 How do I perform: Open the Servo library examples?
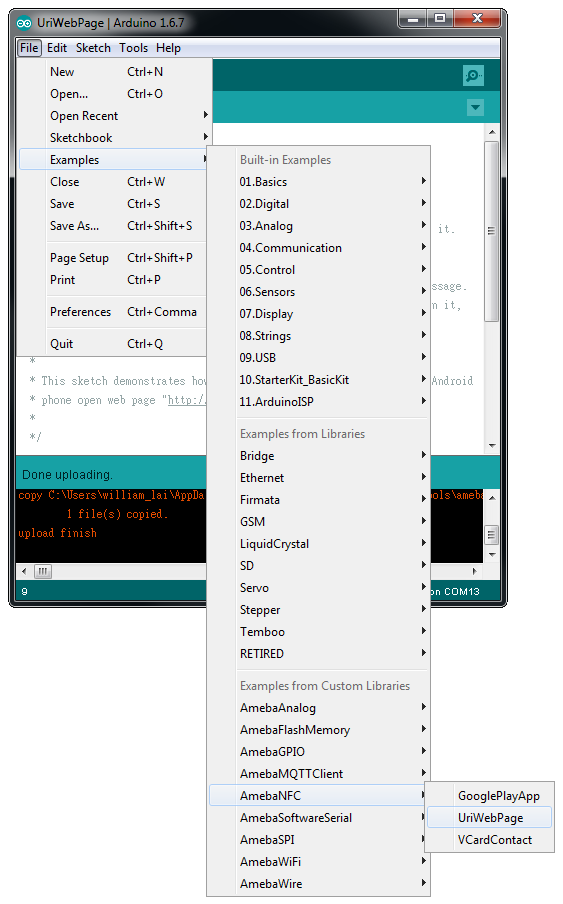pos(319,588)
